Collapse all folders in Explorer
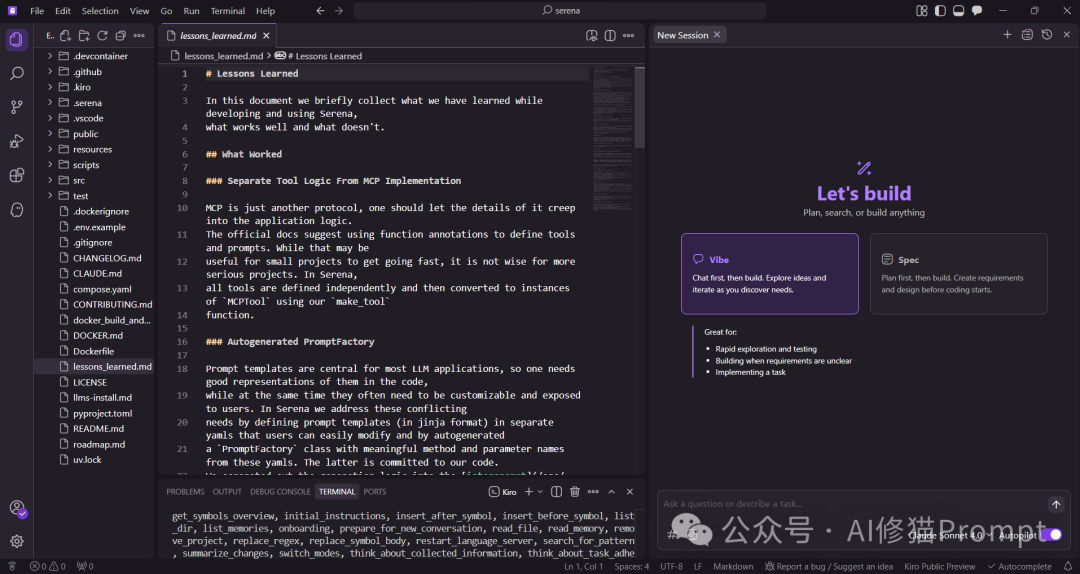 121,35
